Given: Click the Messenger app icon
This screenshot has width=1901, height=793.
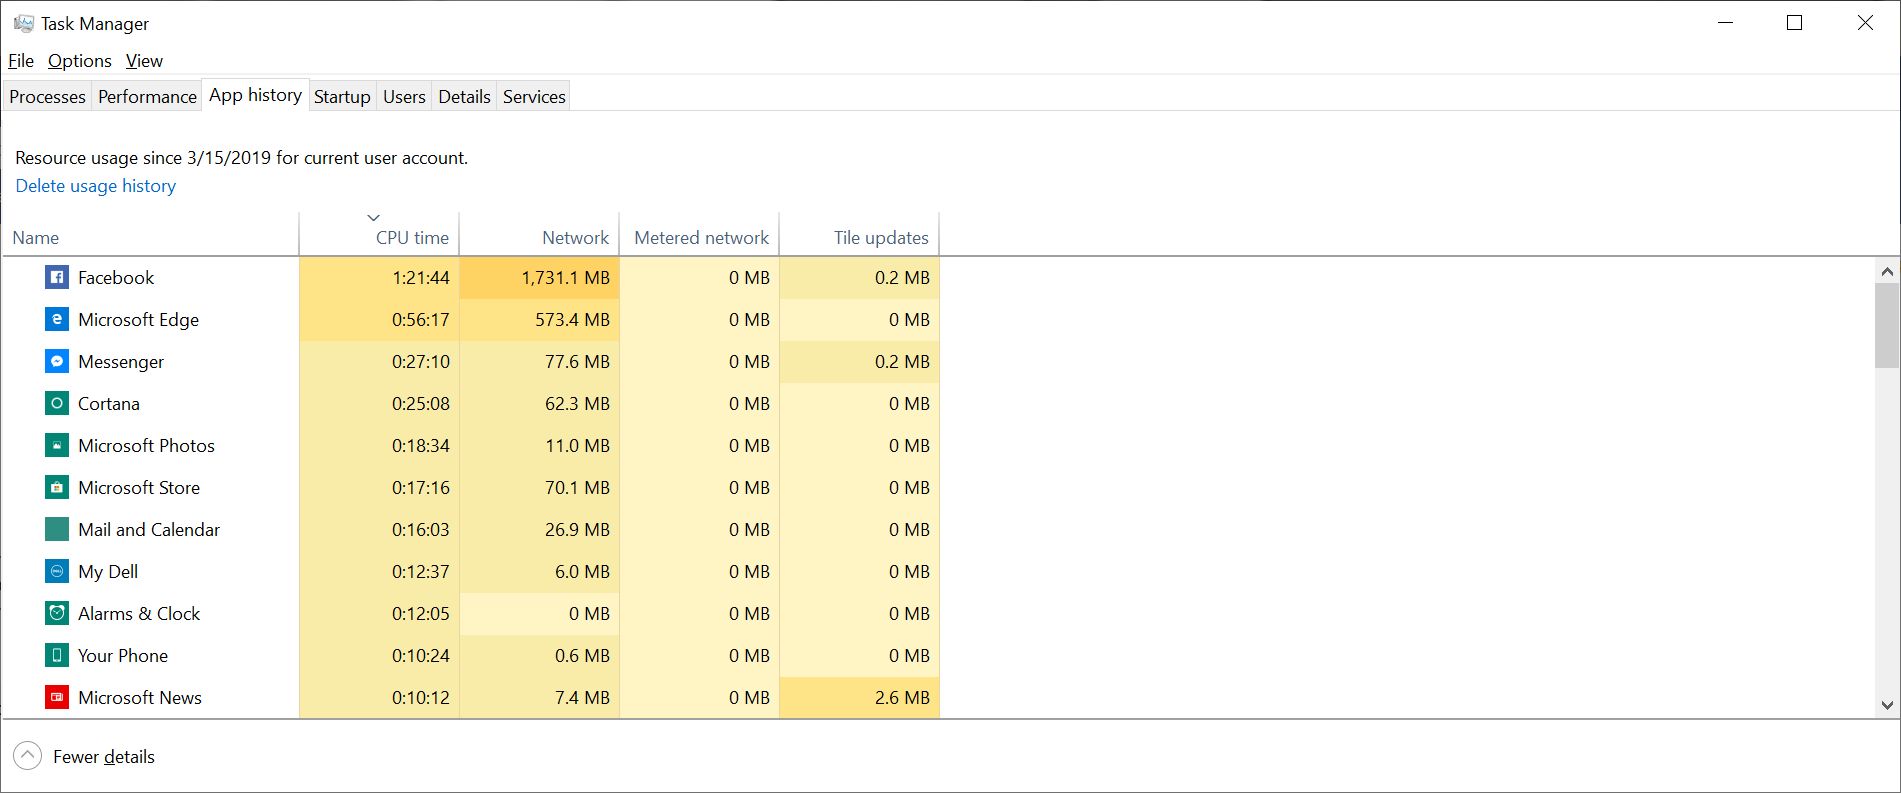Looking at the screenshot, I should 57,361.
